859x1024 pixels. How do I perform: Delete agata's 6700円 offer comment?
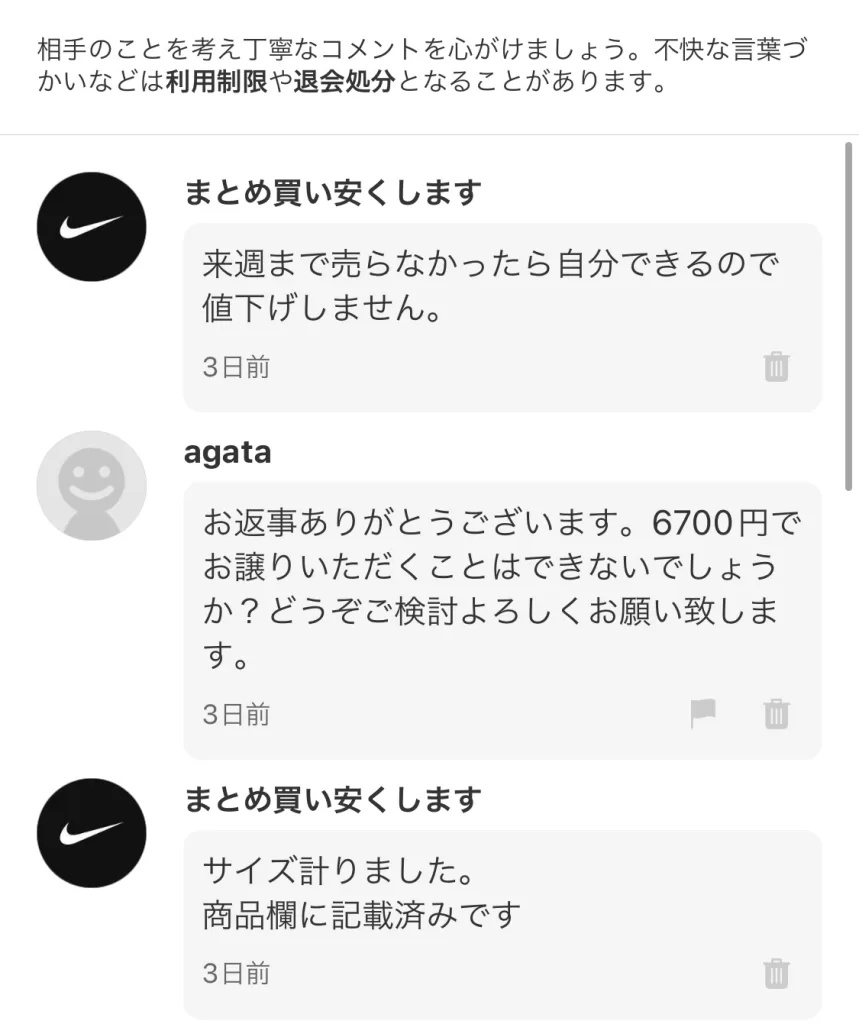tap(776, 714)
